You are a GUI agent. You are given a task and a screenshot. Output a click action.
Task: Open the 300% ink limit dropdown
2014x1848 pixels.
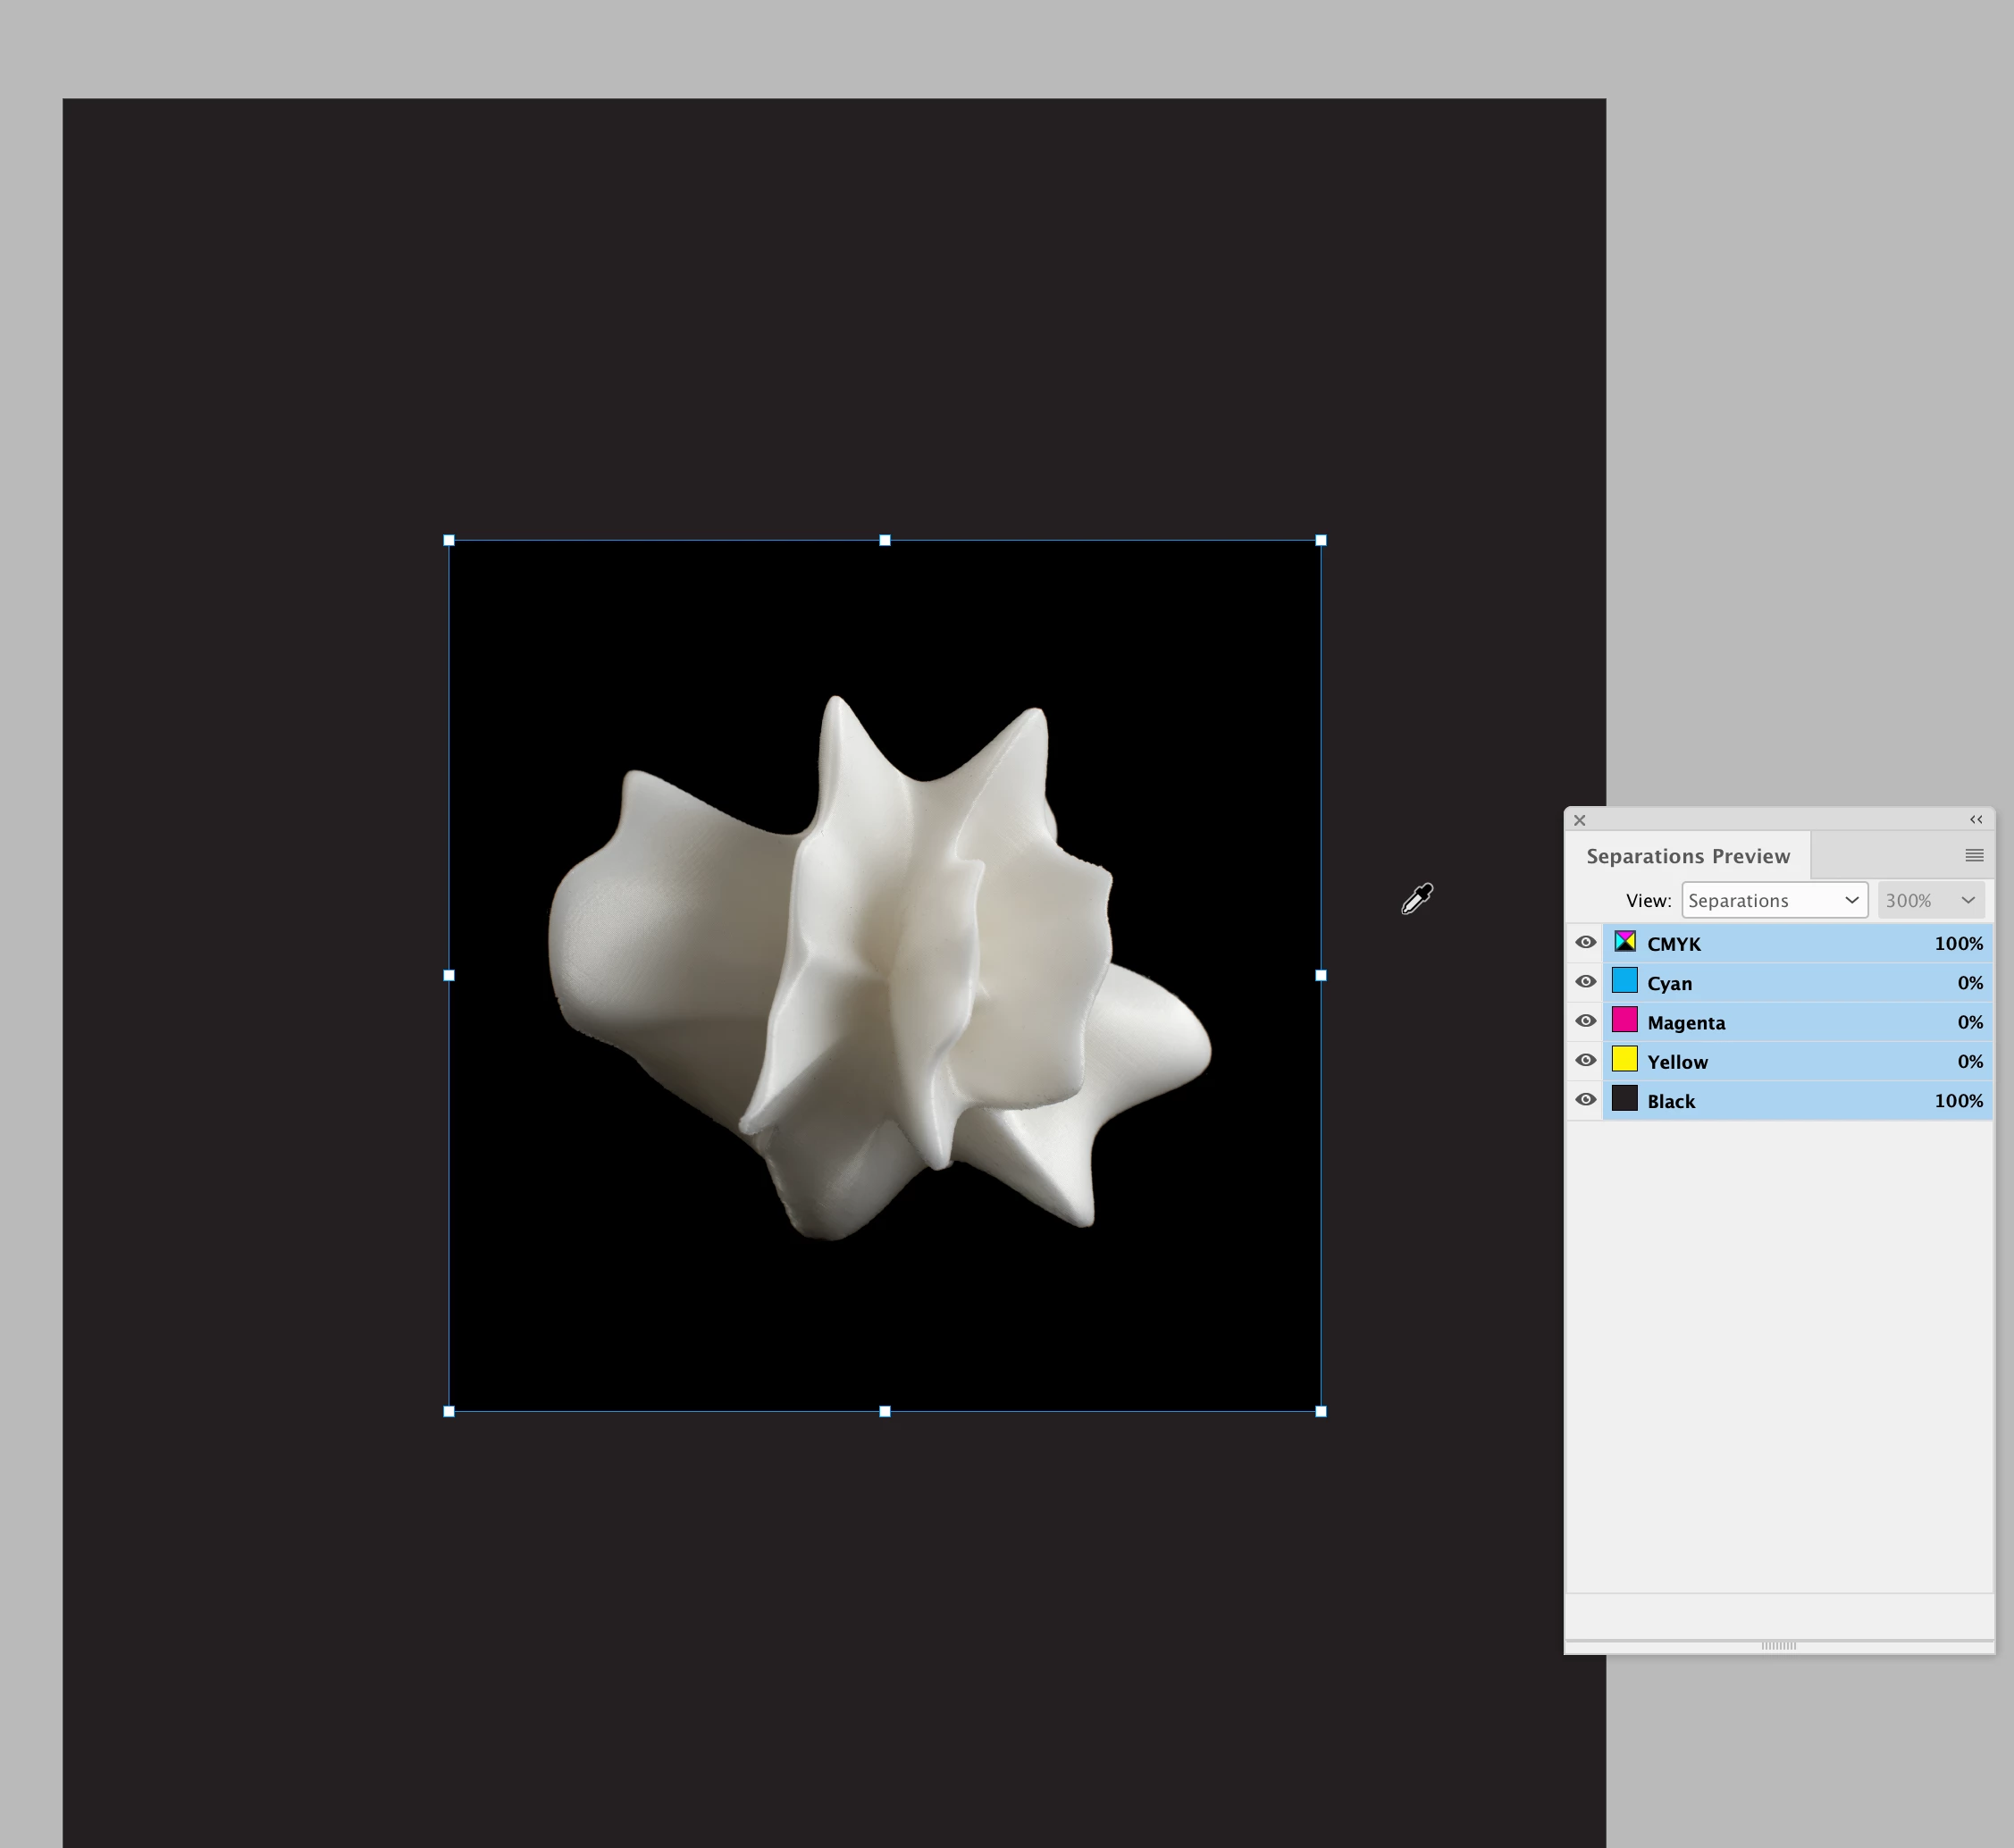tap(1930, 900)
